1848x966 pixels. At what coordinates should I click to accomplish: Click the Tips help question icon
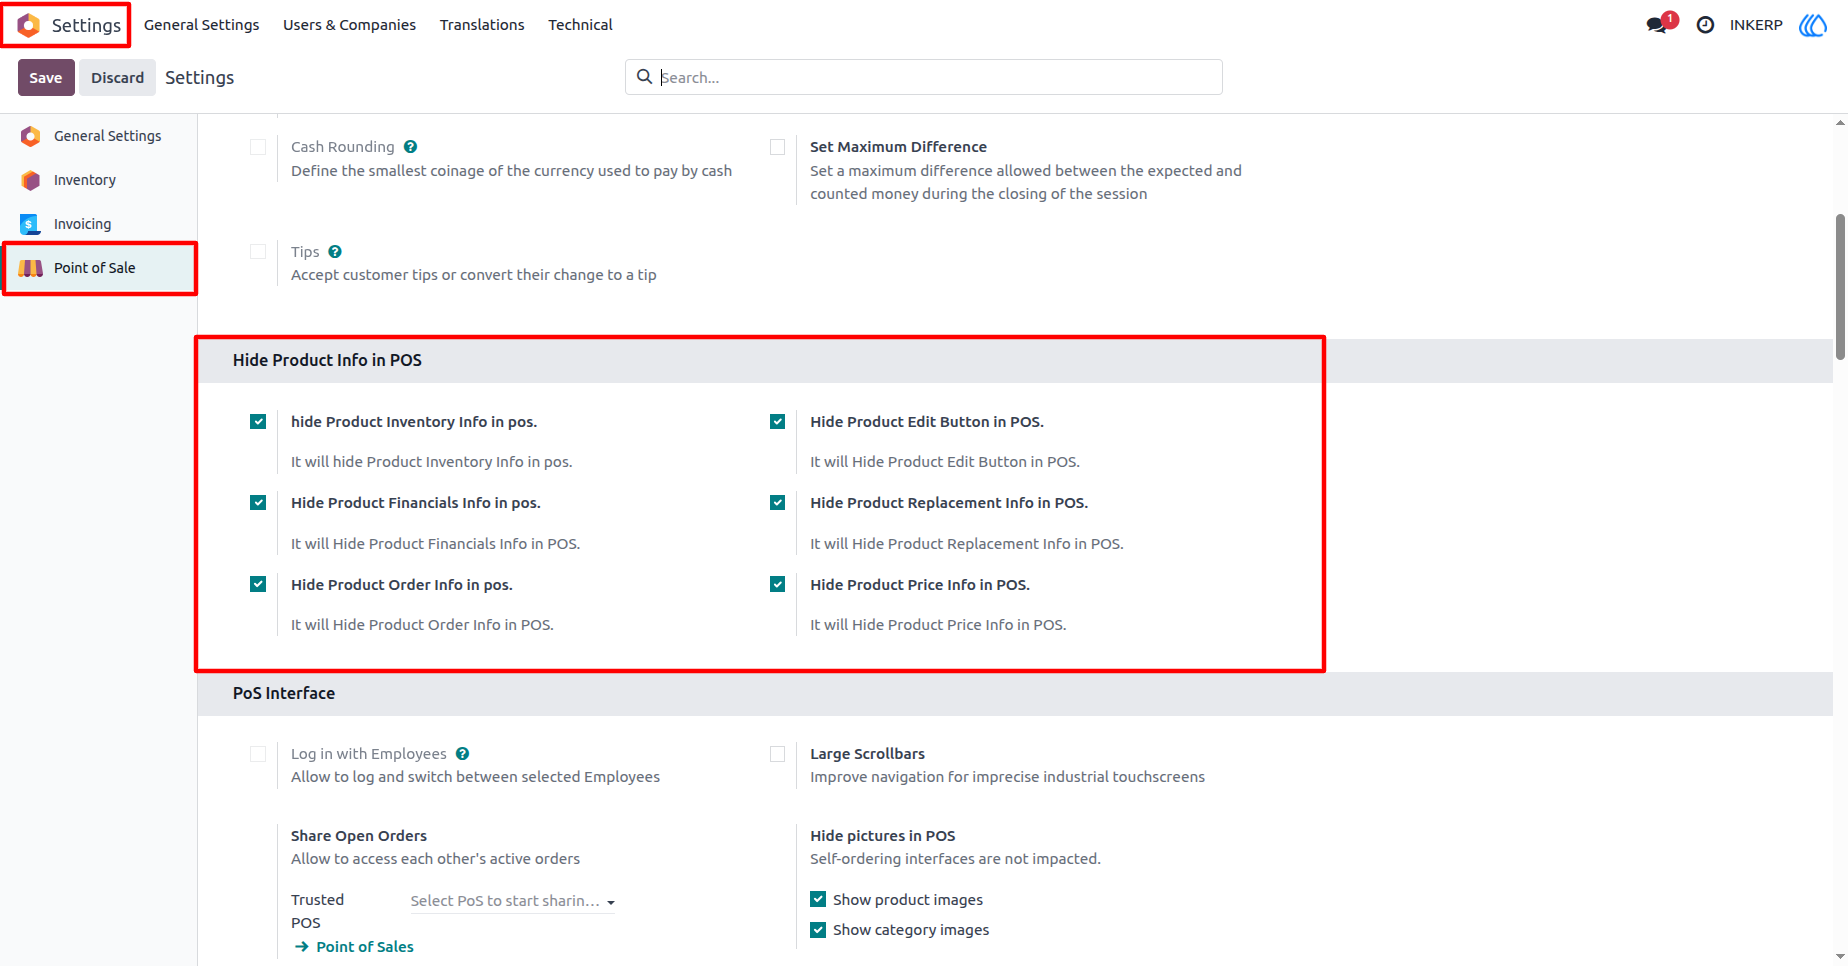[x=335, y=252]
